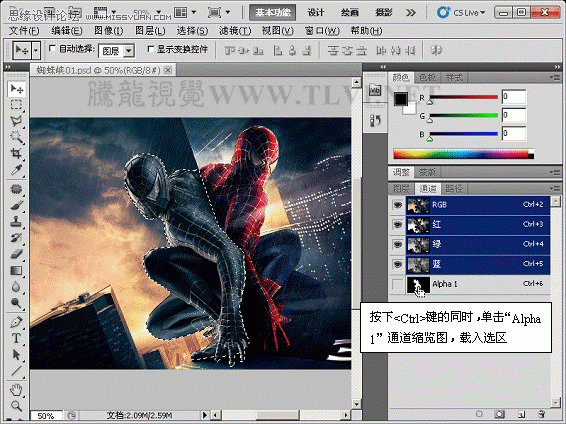Open the 图像(I) menu

[x=109, y=31]
